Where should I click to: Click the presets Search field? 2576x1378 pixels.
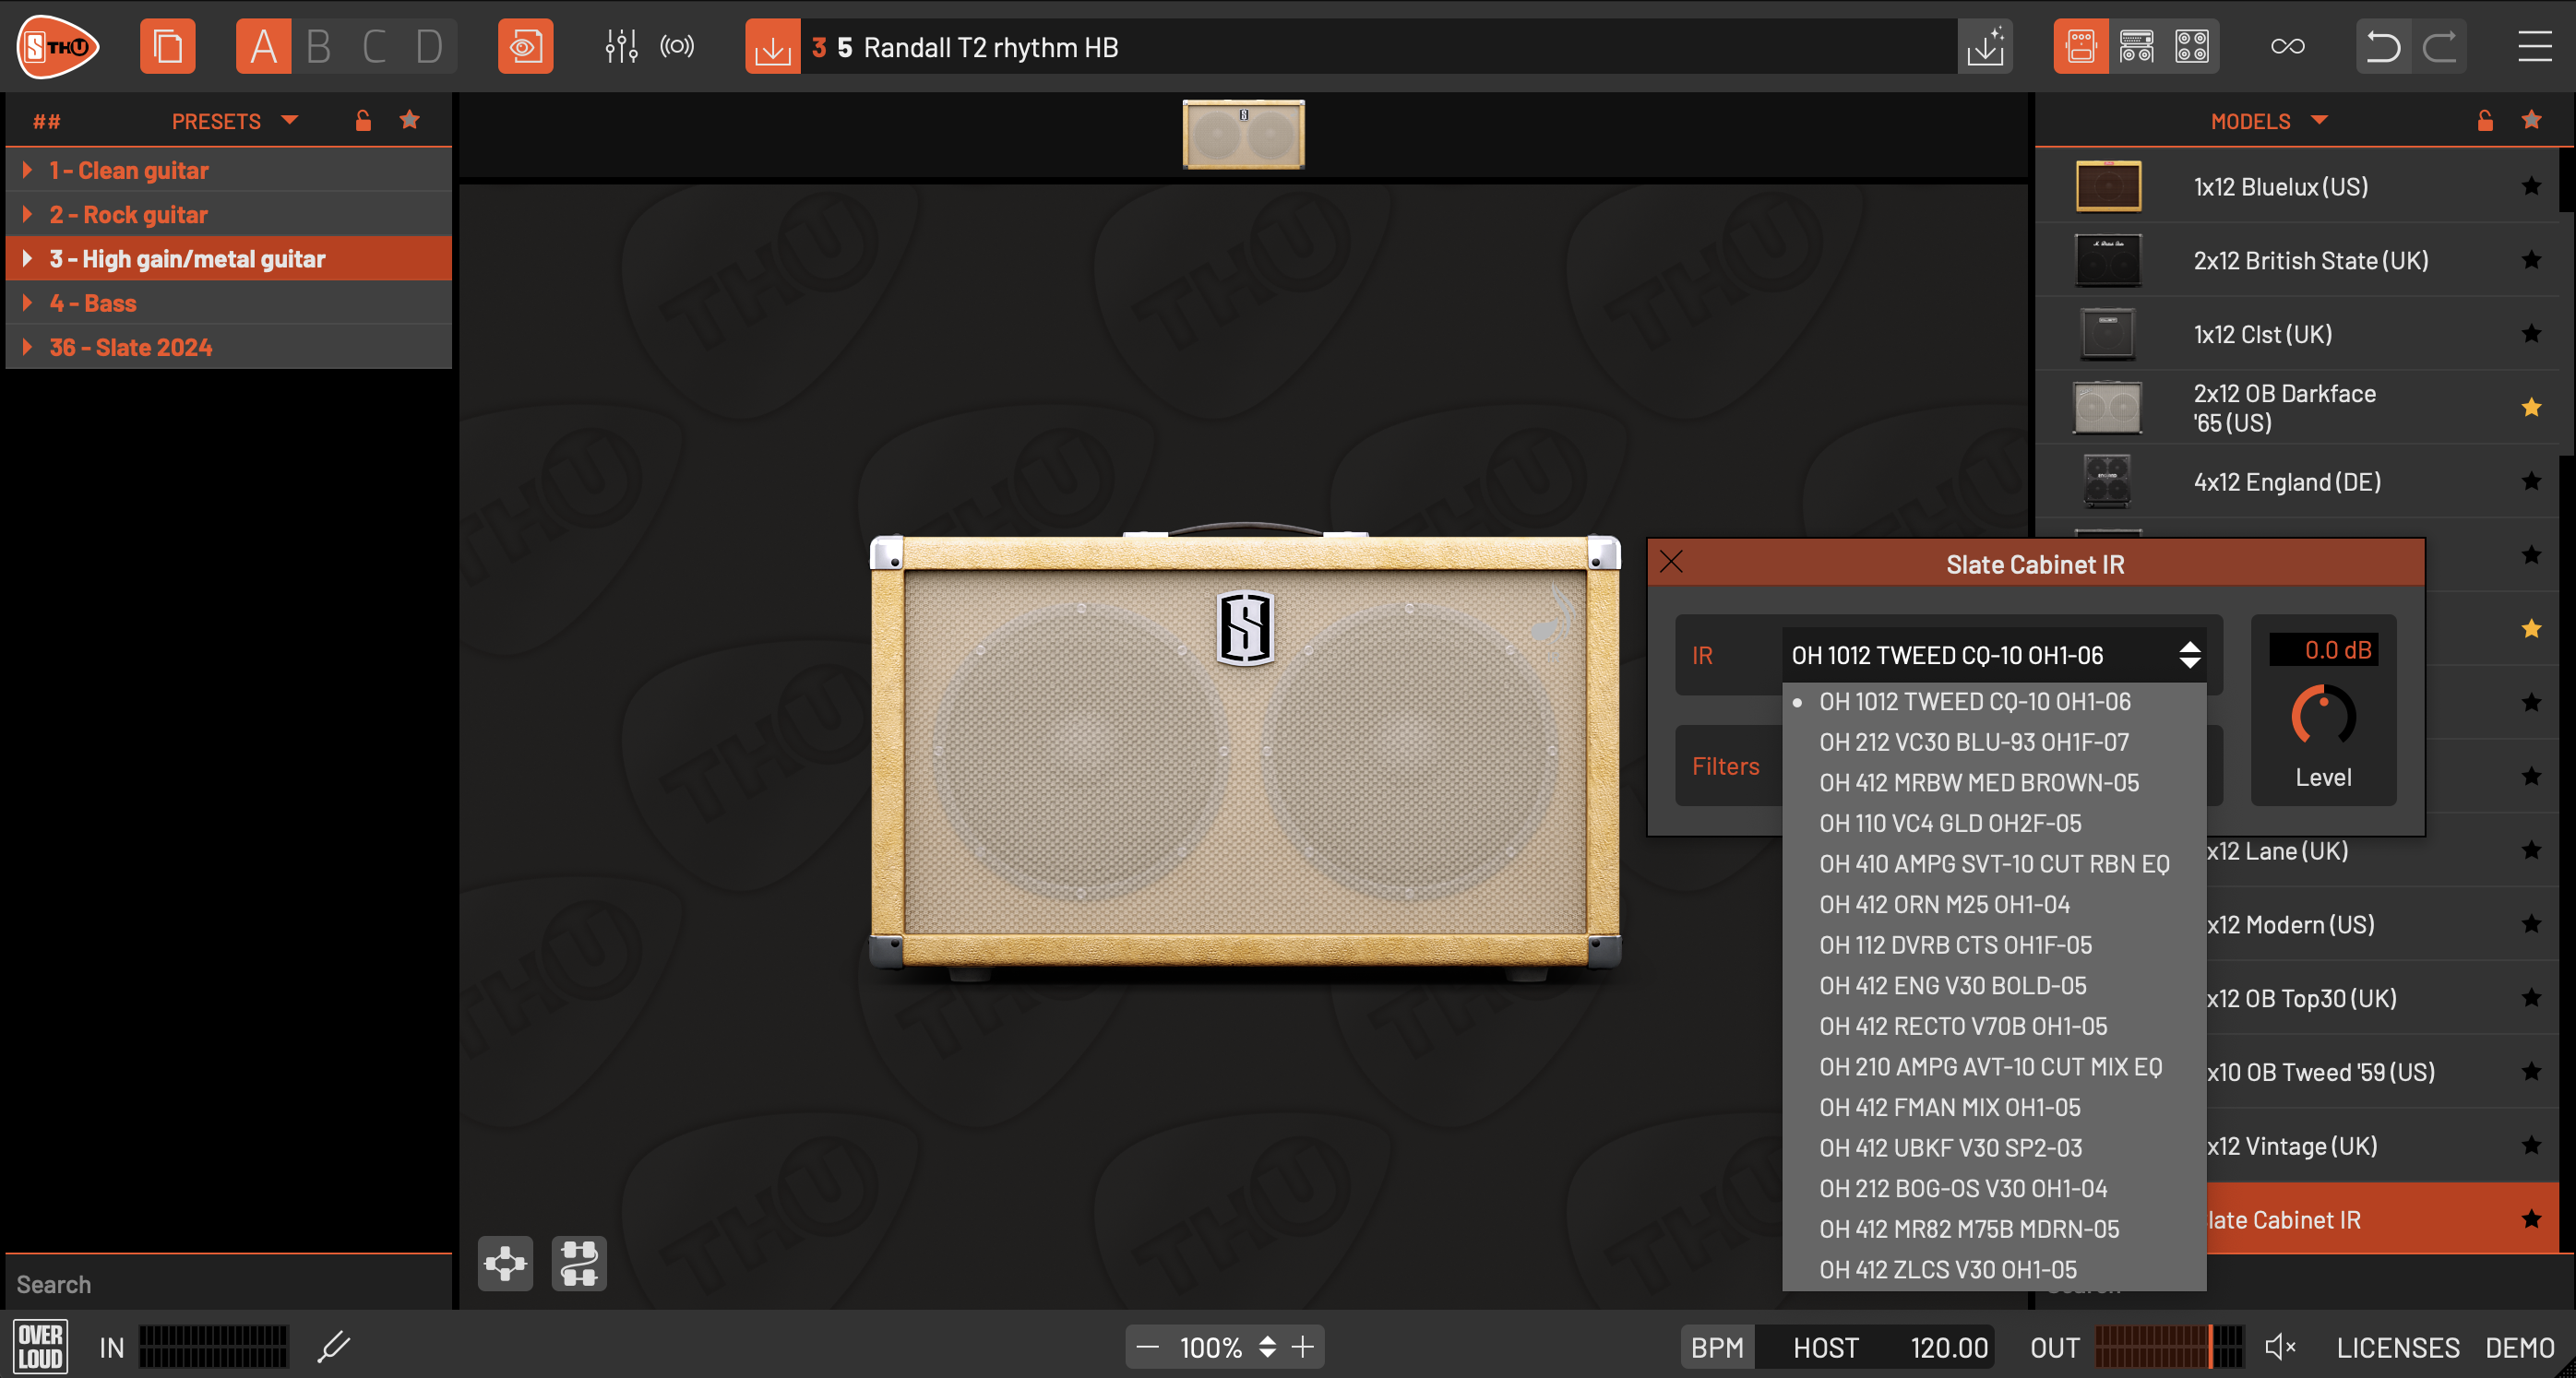pyautogui.click(x=228, y=1284)
